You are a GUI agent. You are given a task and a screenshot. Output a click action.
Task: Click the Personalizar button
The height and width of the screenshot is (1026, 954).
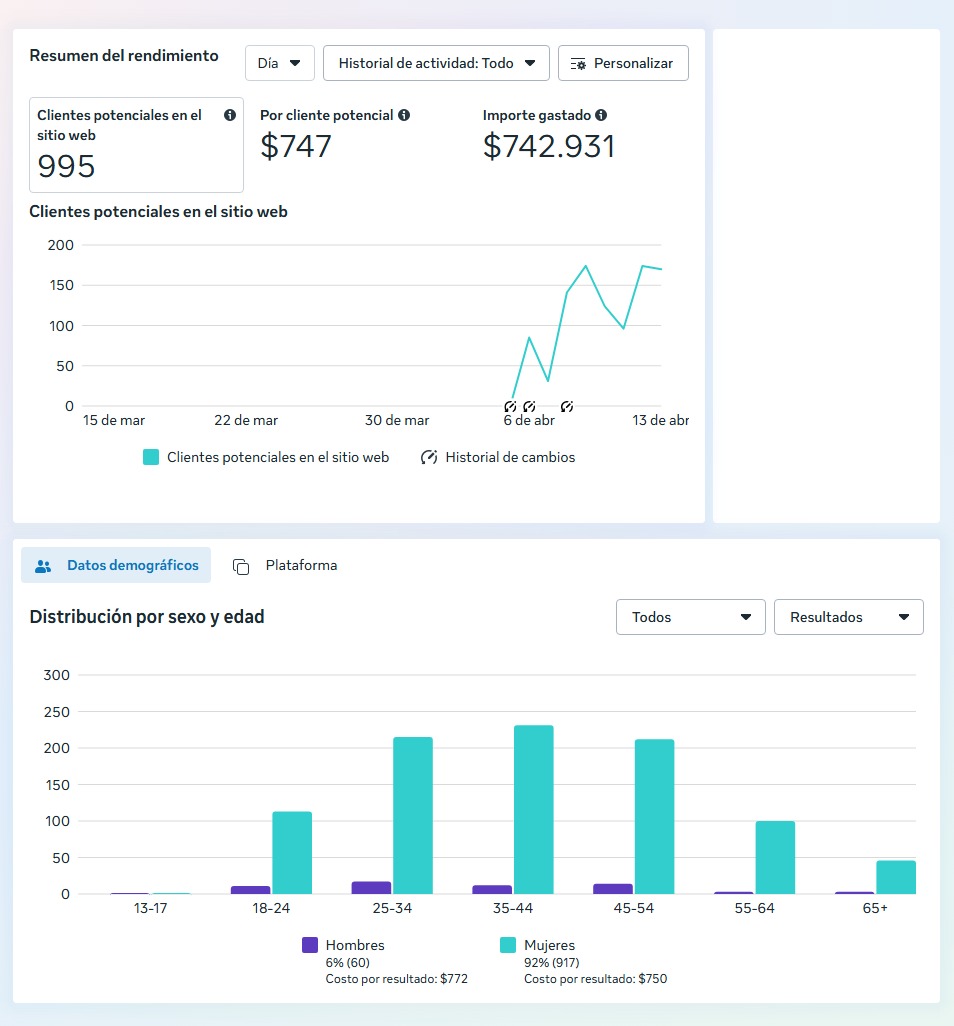[x=622, y=63]
